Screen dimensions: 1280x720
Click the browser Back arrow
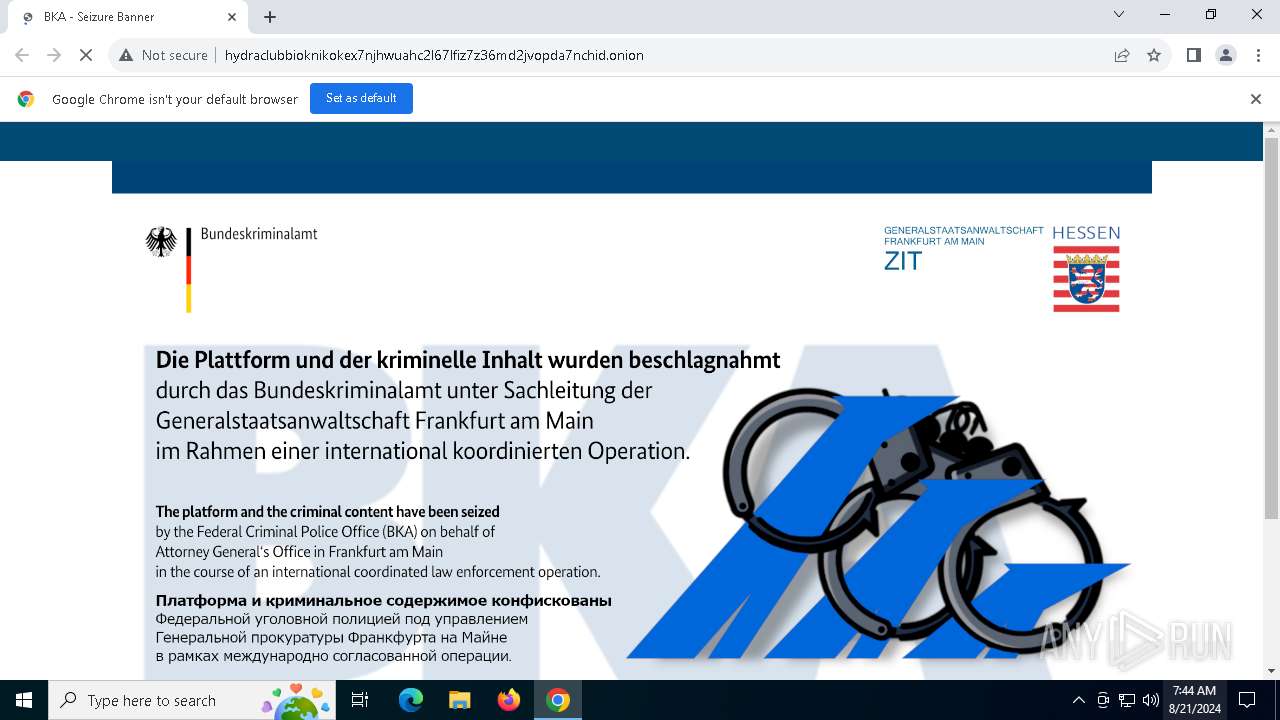click(x=22, y=55)
